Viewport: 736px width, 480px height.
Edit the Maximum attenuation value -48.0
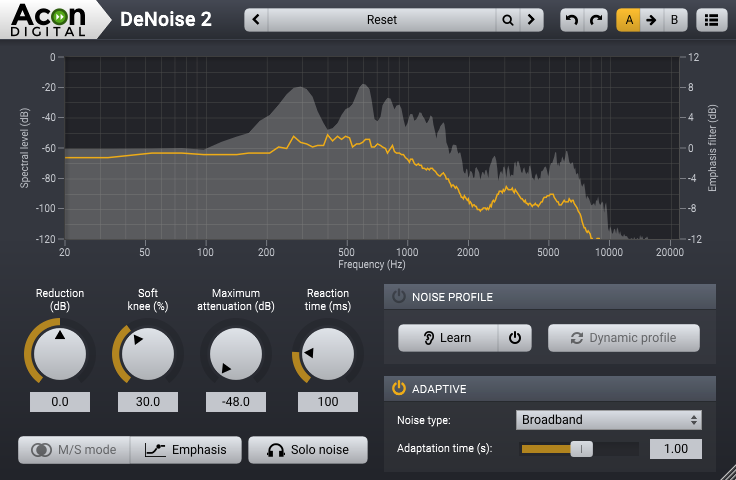(236, 402)
